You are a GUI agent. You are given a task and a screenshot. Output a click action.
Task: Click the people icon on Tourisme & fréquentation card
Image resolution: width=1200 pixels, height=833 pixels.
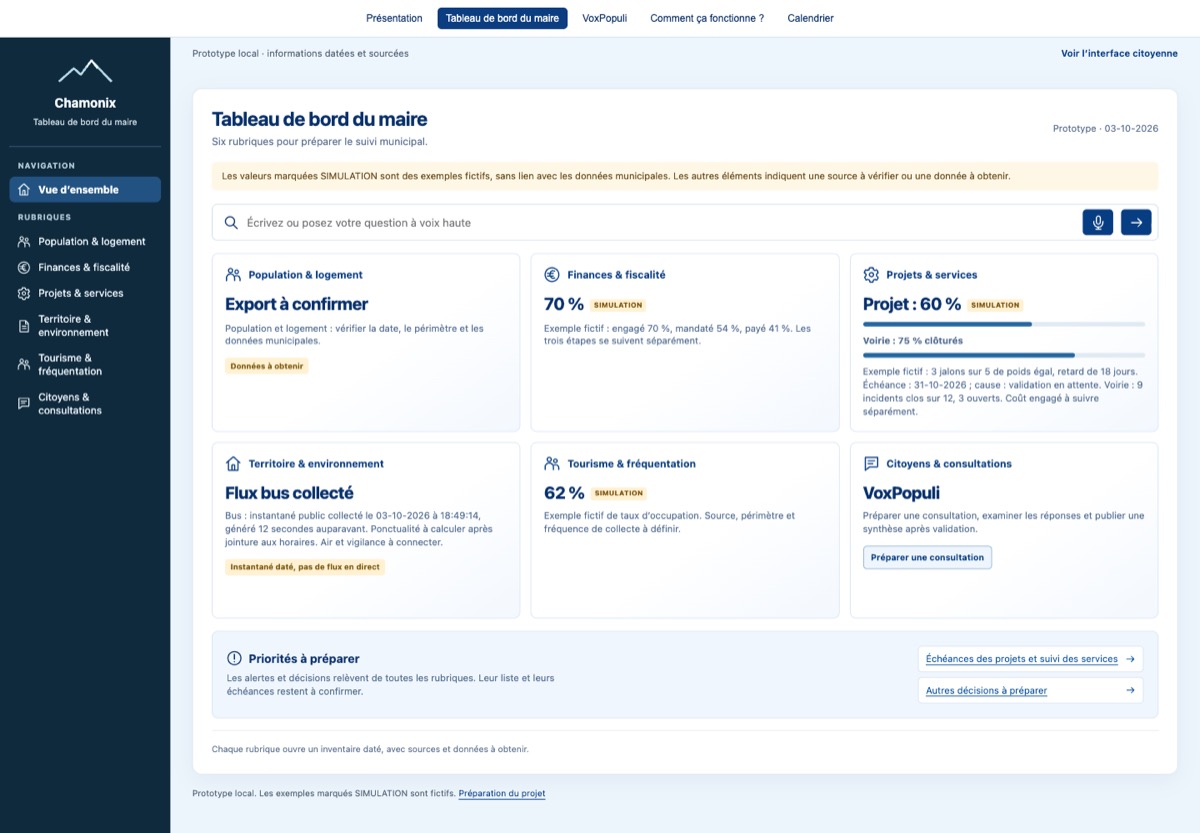pos(552,464)
